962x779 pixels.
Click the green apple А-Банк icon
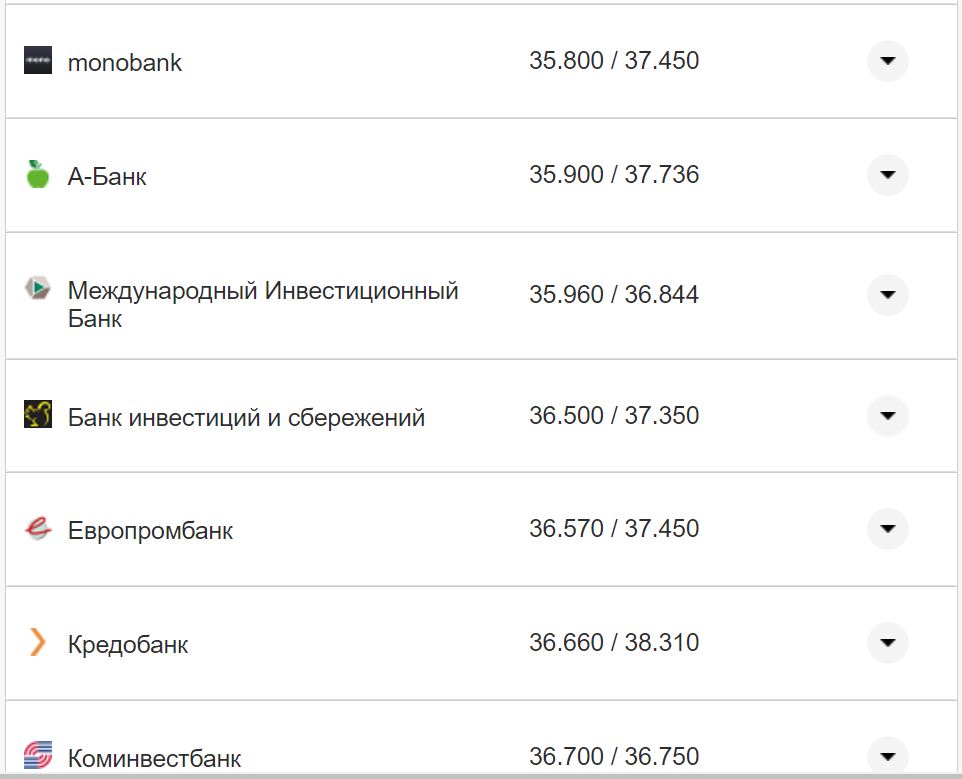coord(37,175)
